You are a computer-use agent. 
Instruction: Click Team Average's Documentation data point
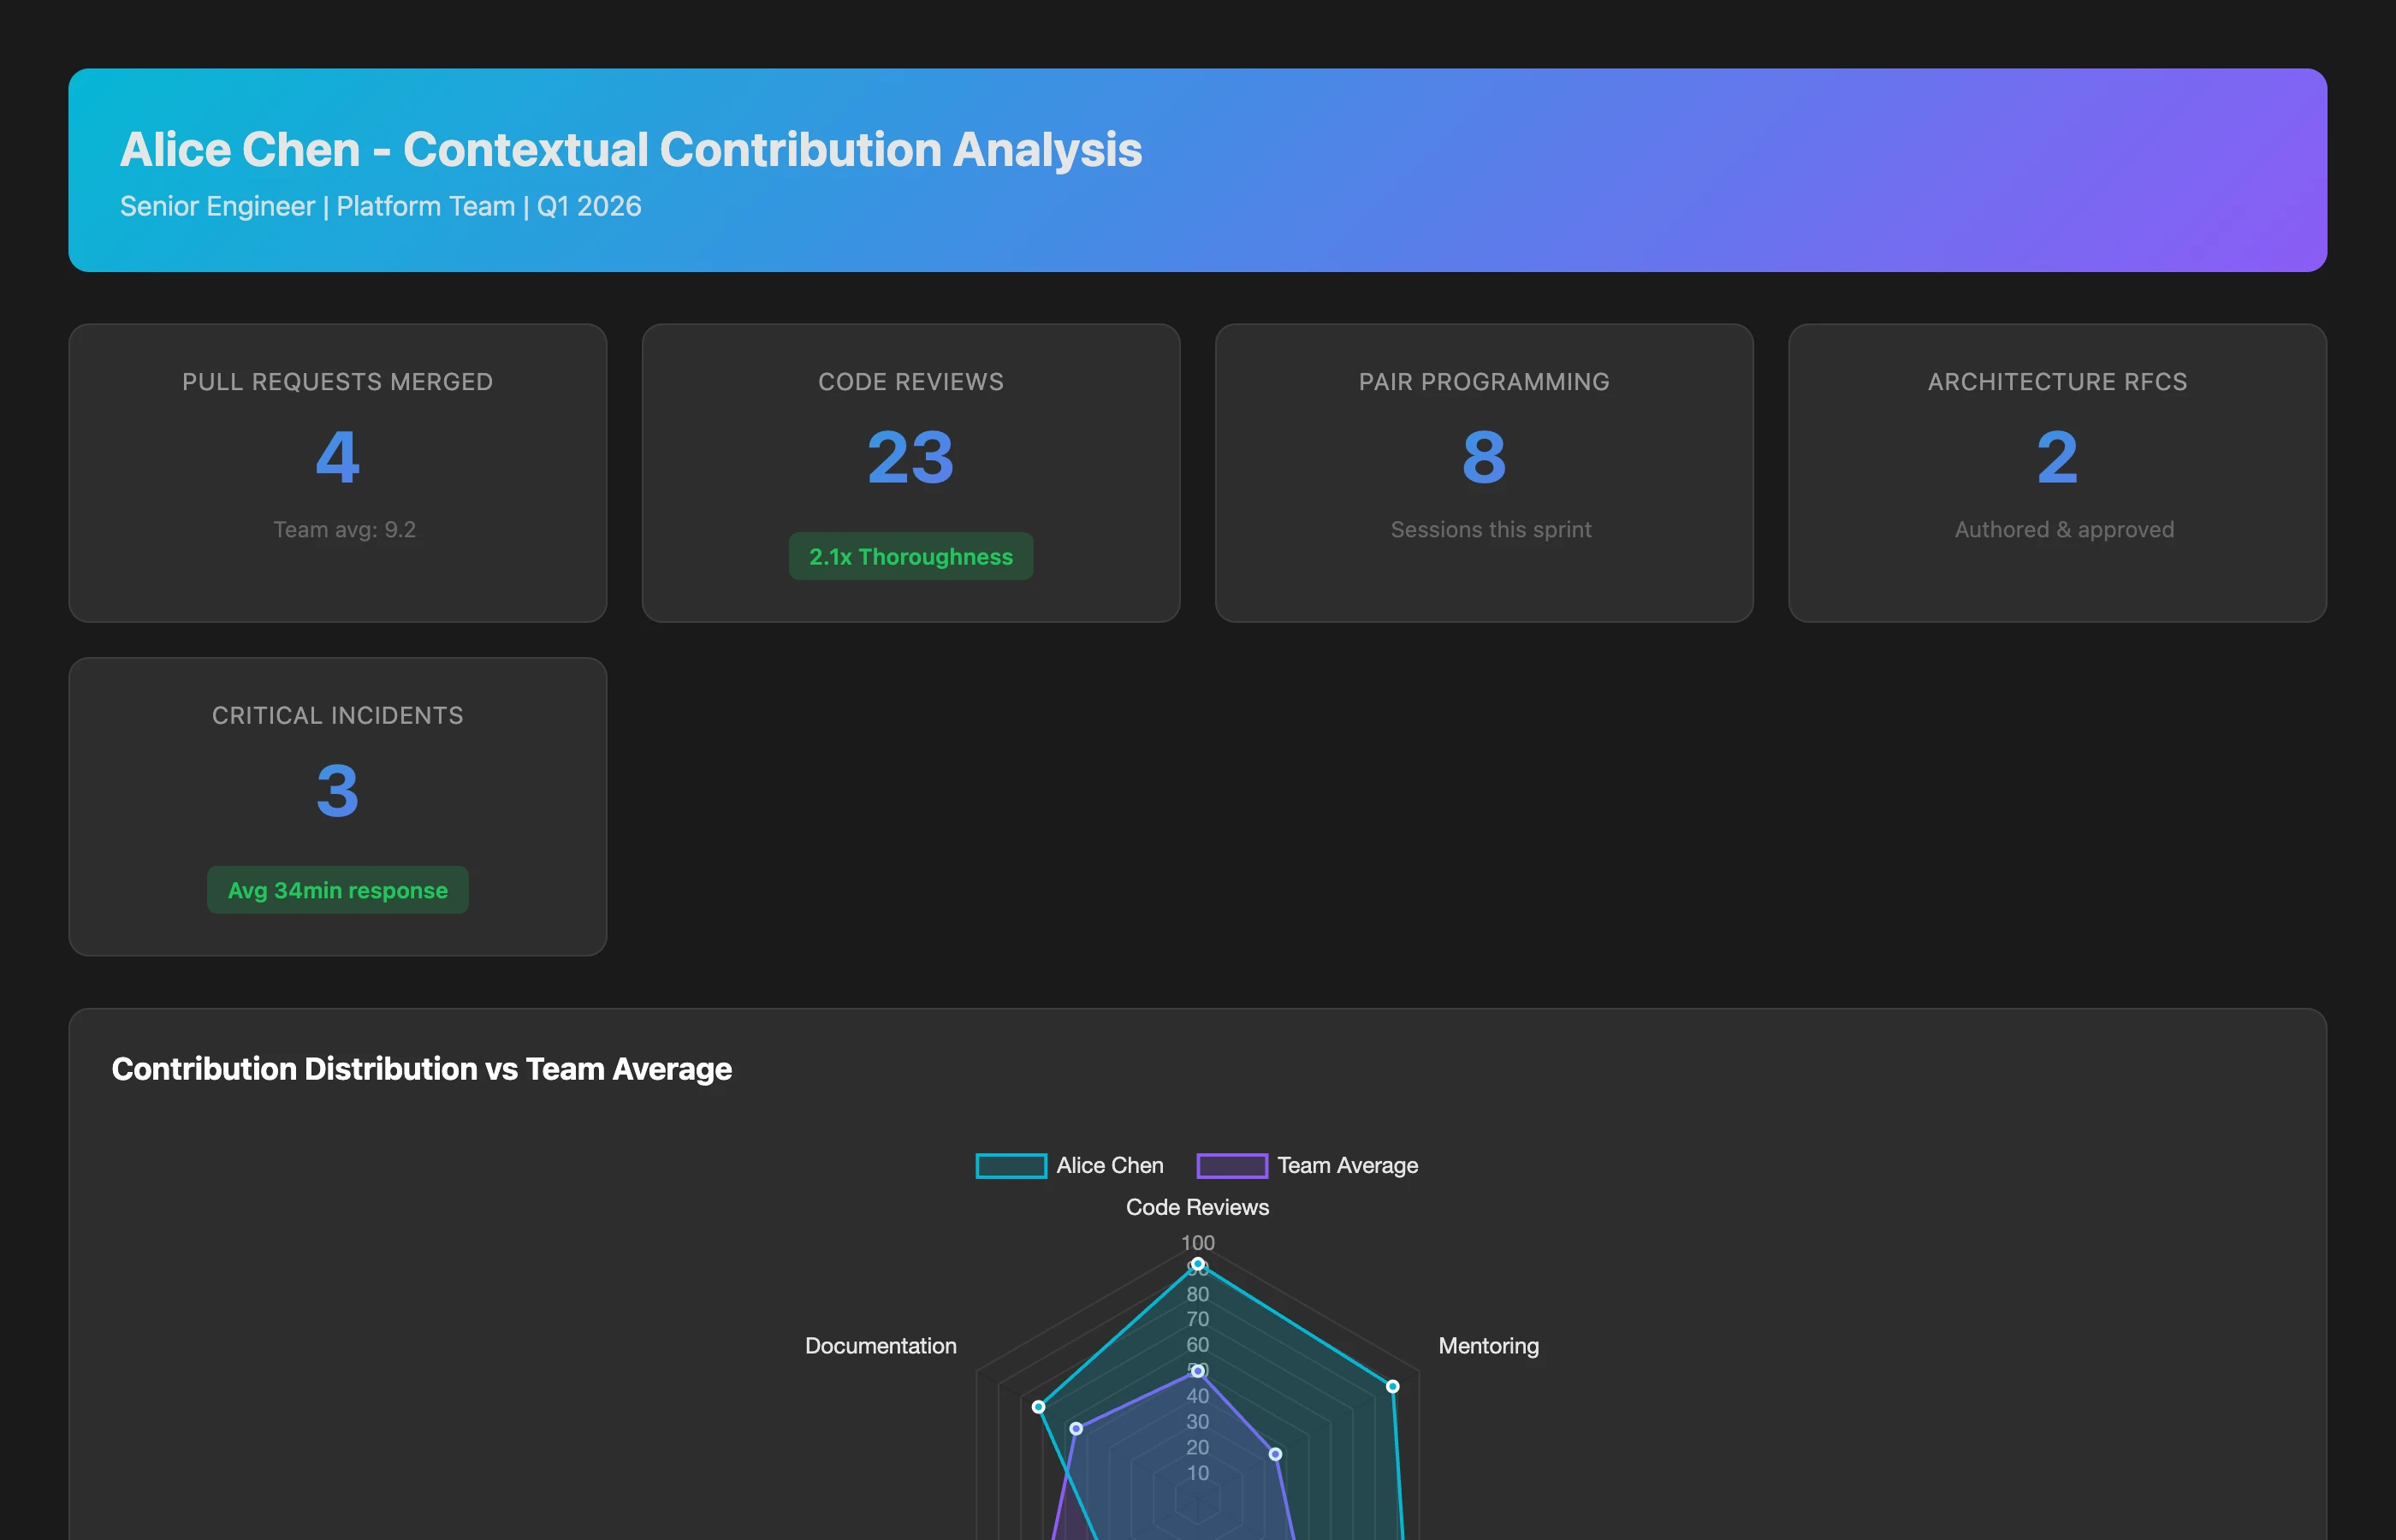[x=1076, y=1428]
